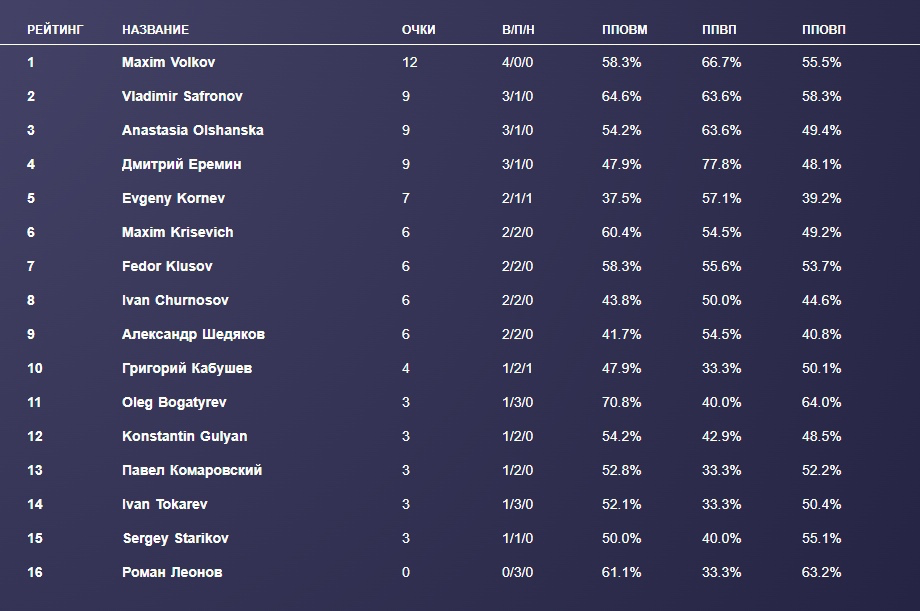Screen dimensions: 920x611
Task: Open player Maxim Volkov
Action: (168, 62)
